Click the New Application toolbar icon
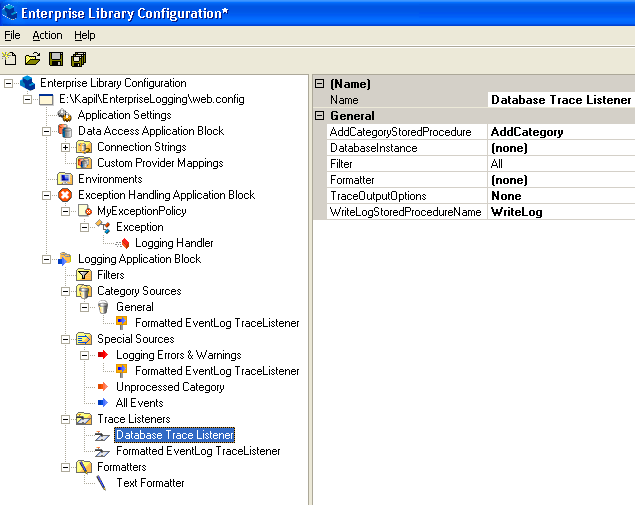Screen dimensions: 635x512 [10, 59]
